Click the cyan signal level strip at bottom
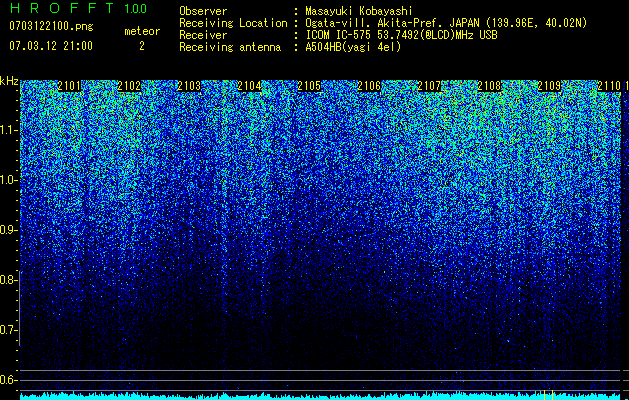Viewport: 629px width, 400px height. 321,396
